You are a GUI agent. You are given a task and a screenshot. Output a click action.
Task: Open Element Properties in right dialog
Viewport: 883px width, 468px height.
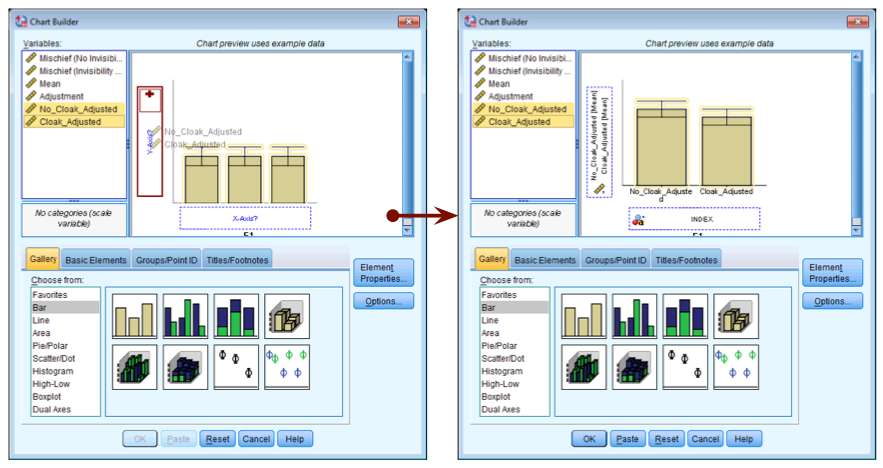832,273
